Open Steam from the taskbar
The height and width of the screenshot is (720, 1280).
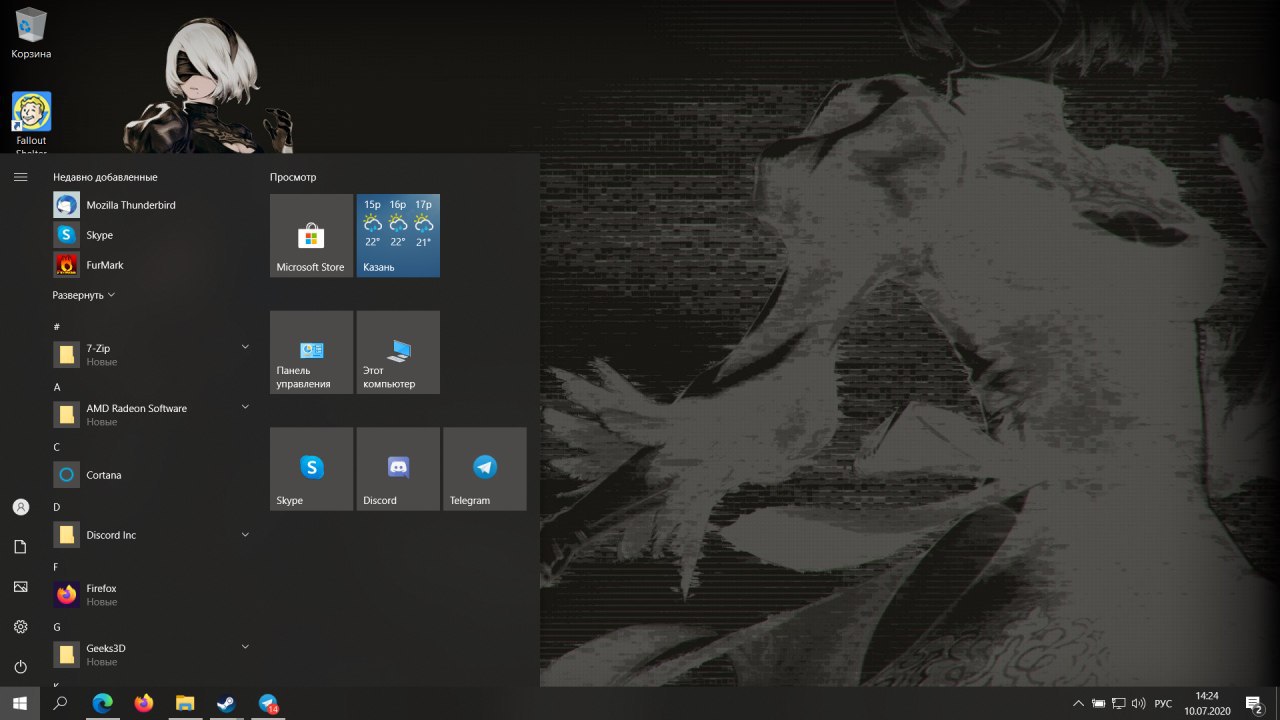pyautogui.click(x=226, y=703)
